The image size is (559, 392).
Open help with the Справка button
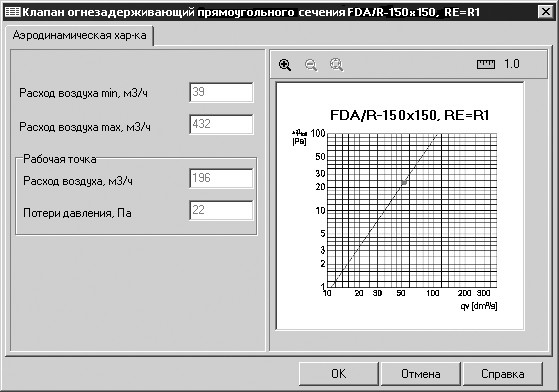[503, 374]
